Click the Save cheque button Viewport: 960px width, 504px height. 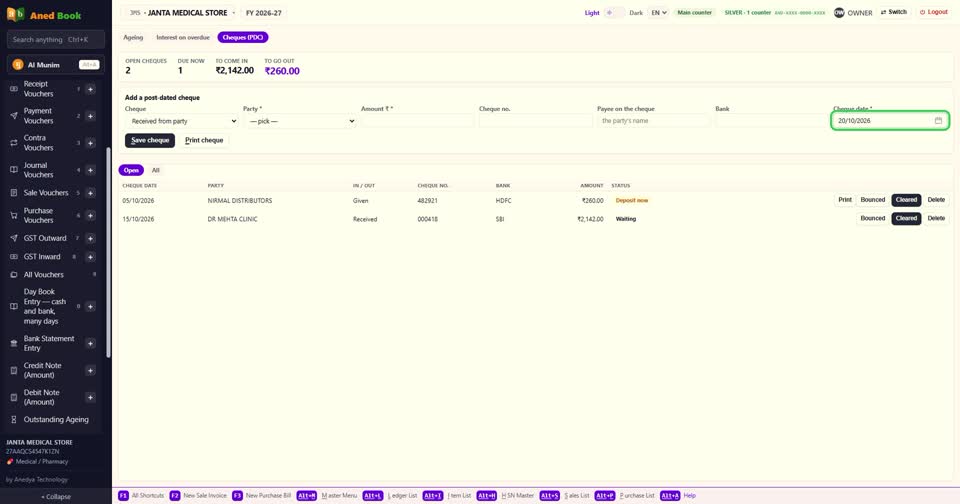pos(150,140)
